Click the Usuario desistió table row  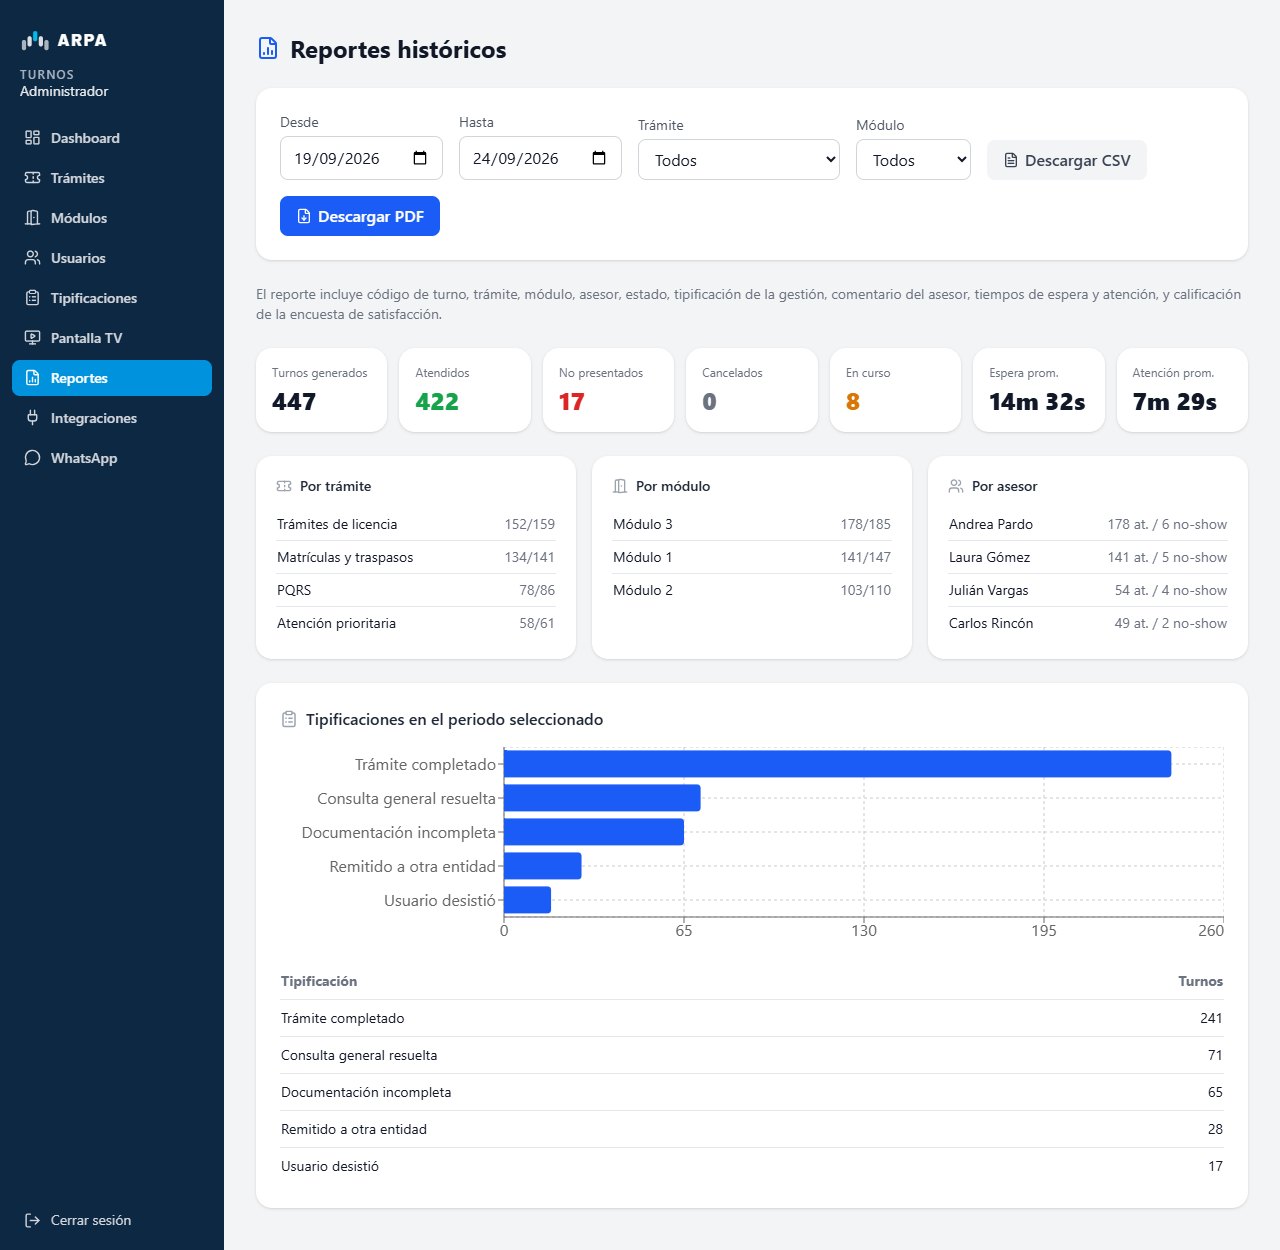click(x=752, y=1166)
